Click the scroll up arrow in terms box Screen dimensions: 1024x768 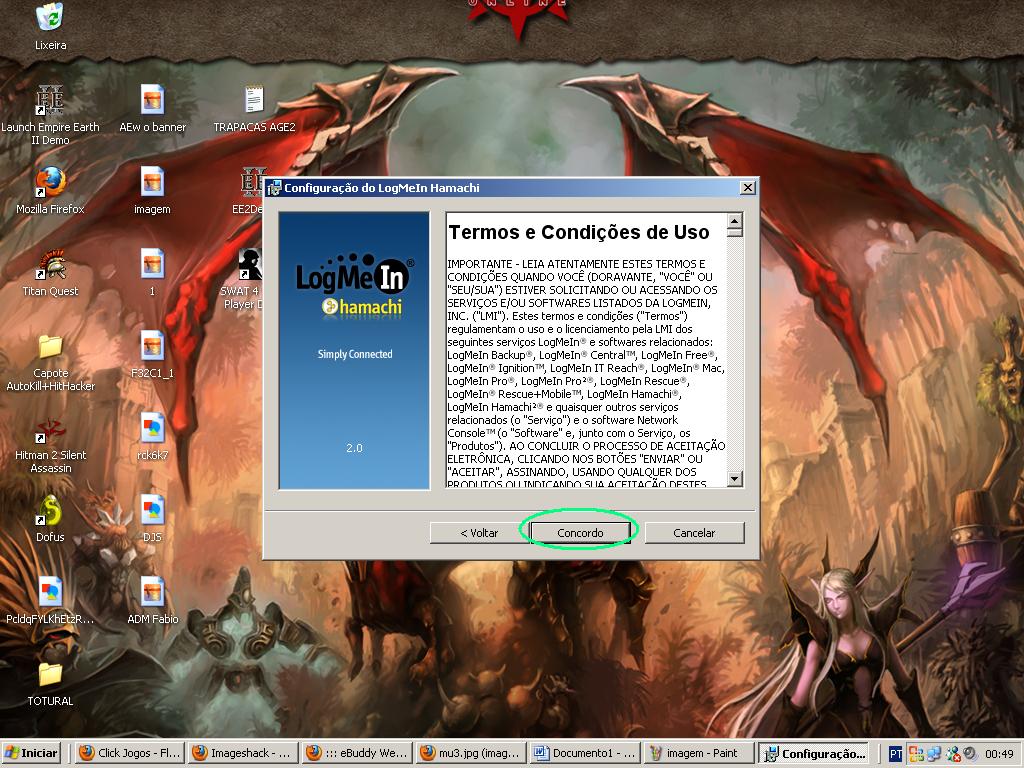coord(735,222)
